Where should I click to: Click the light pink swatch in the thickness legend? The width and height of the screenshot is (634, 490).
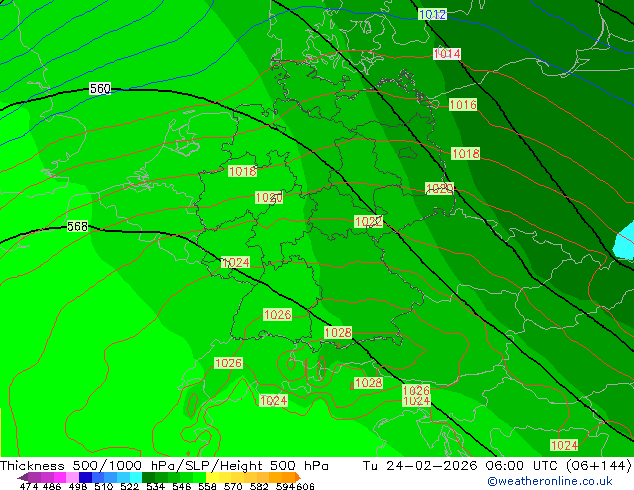(72, 477)
